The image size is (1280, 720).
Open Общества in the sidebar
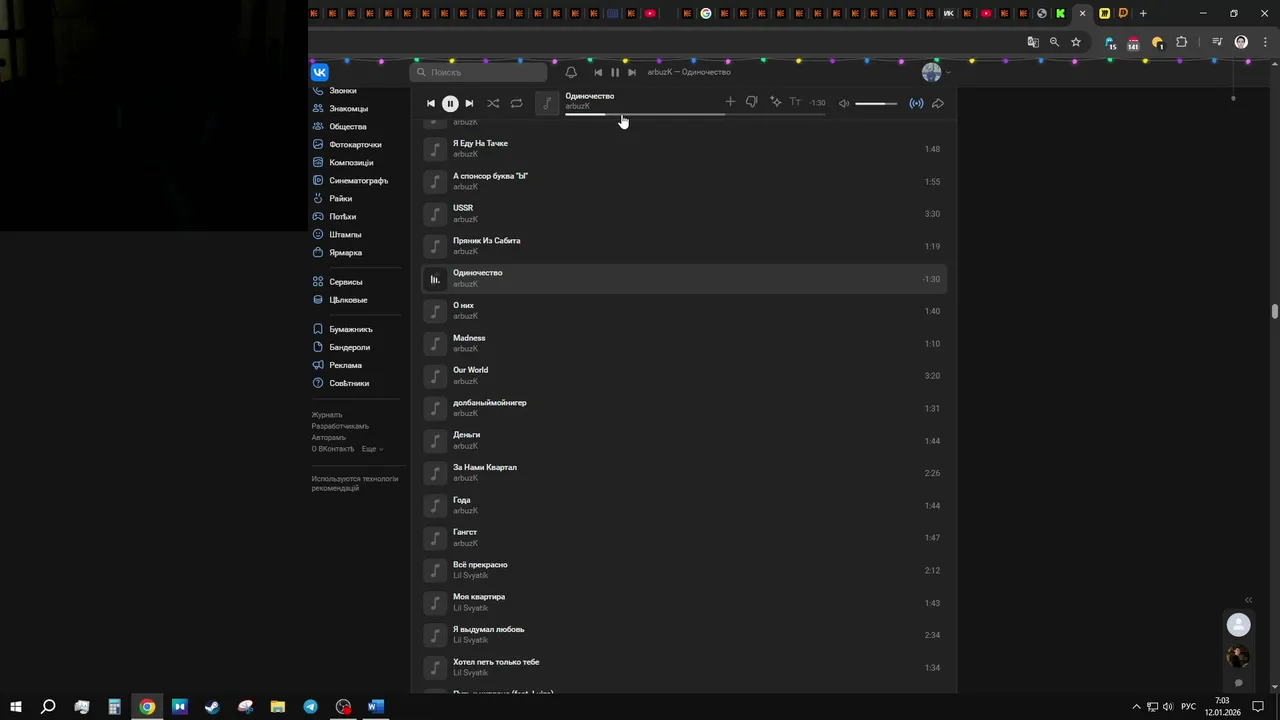pos(347,127)
